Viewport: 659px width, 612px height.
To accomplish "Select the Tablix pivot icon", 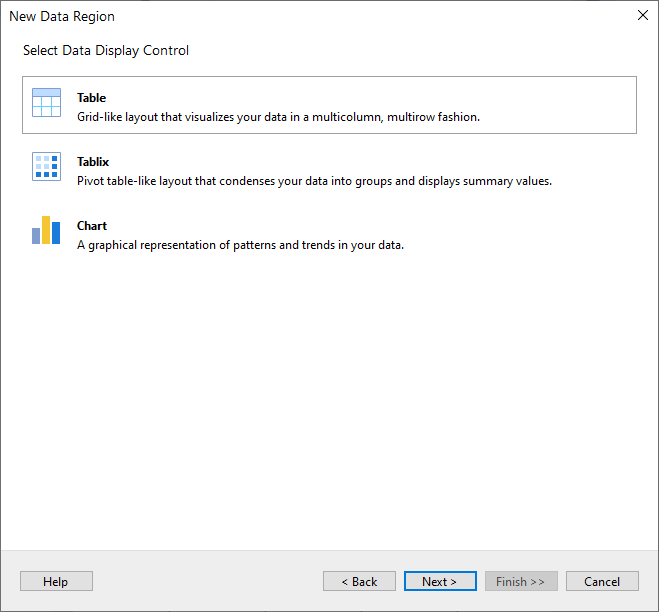I will coord(46,166).
